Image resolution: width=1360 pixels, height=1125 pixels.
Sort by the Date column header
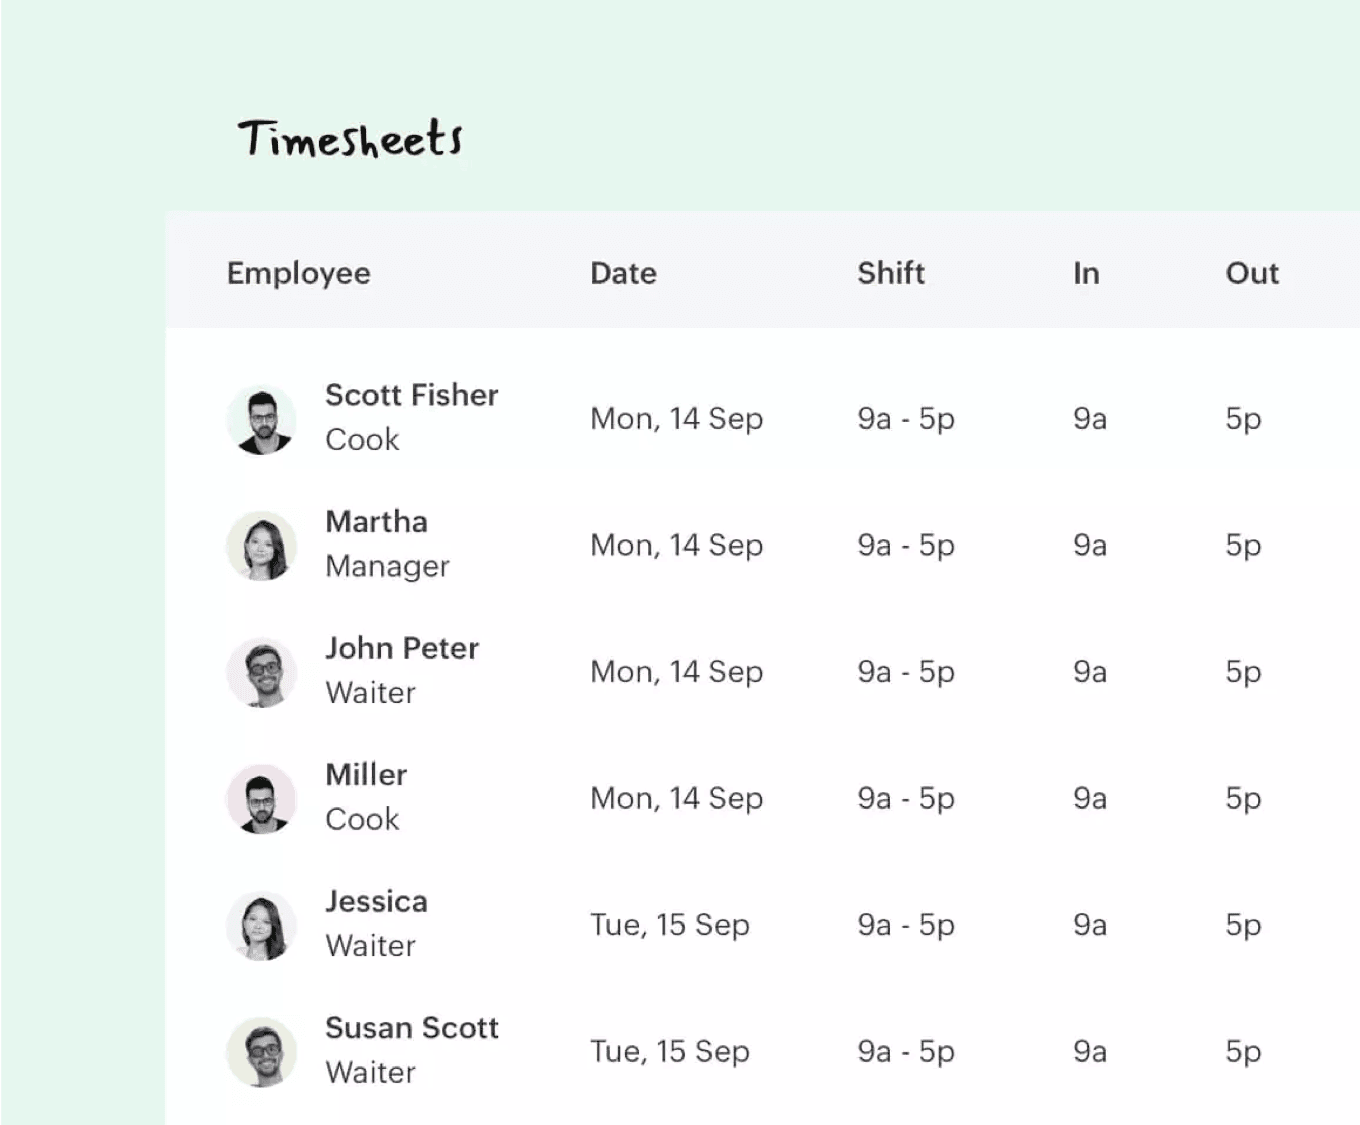pyautogui.click(x=623, y=273)
